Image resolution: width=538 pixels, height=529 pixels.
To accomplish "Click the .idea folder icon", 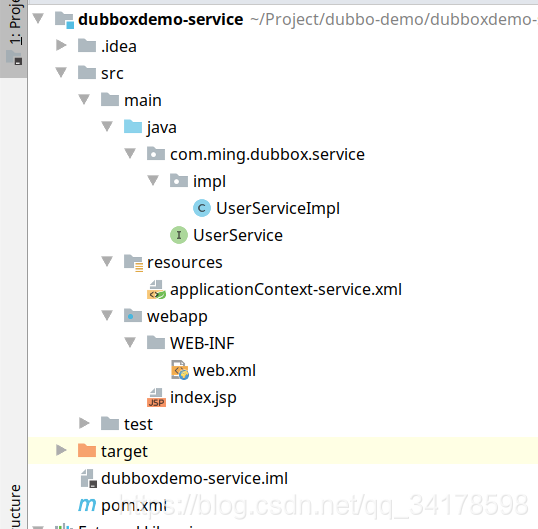I will [87, 45].
